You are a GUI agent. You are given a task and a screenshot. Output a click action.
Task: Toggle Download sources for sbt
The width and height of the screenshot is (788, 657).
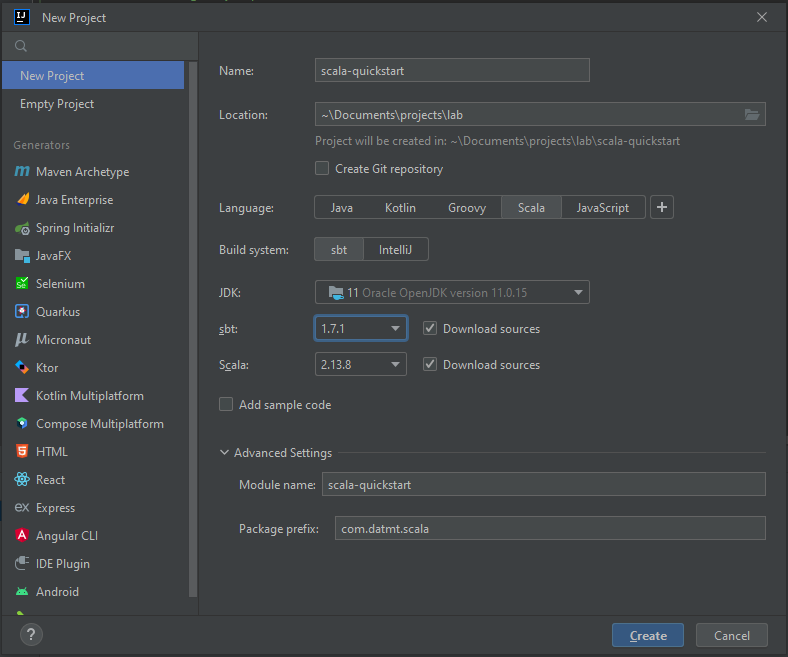click(x=430, y=328)
